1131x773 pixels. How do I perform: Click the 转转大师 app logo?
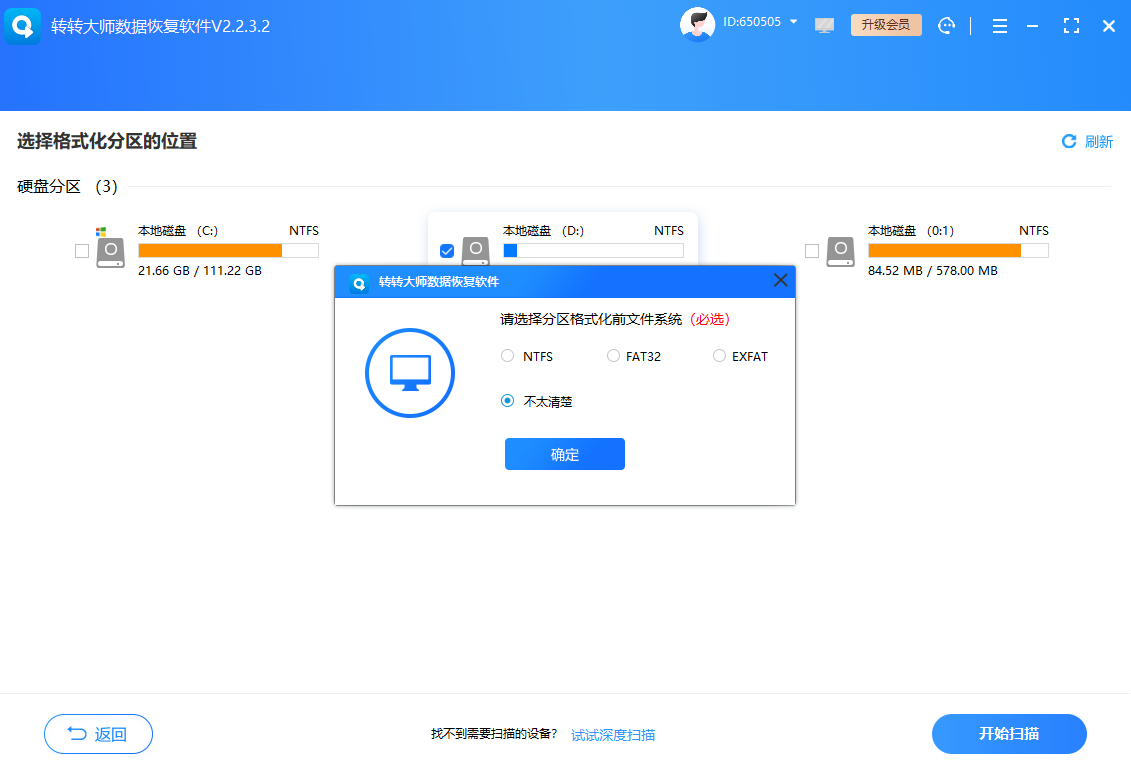(22, 25)
